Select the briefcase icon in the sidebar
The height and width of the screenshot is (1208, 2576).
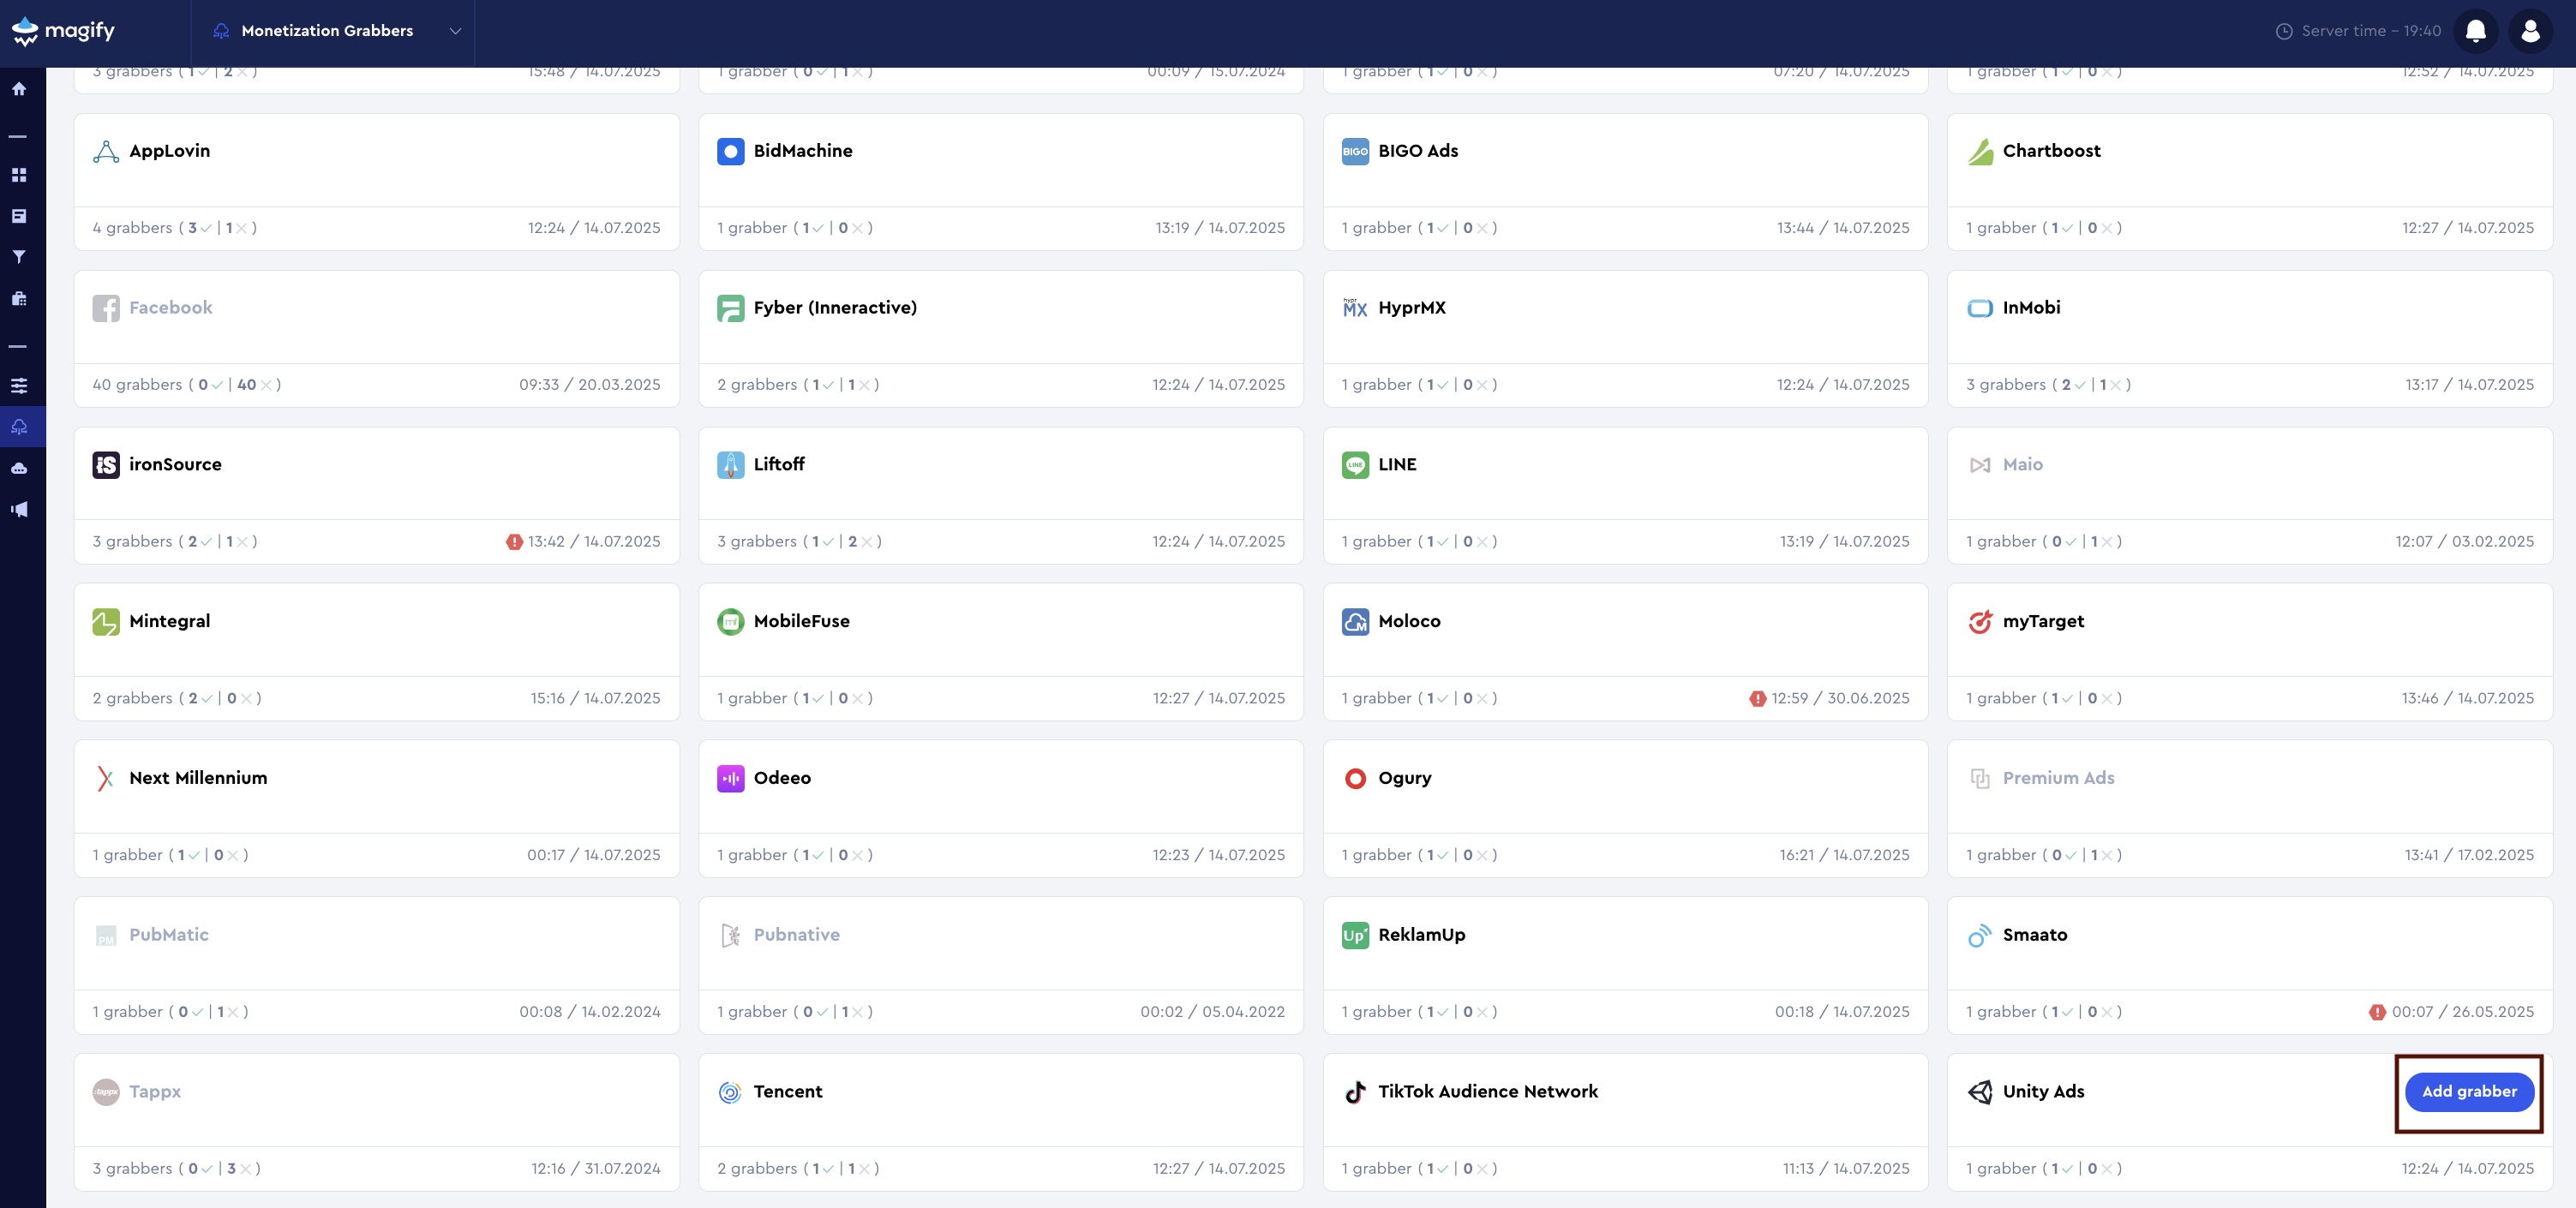[x=19, y=299]
